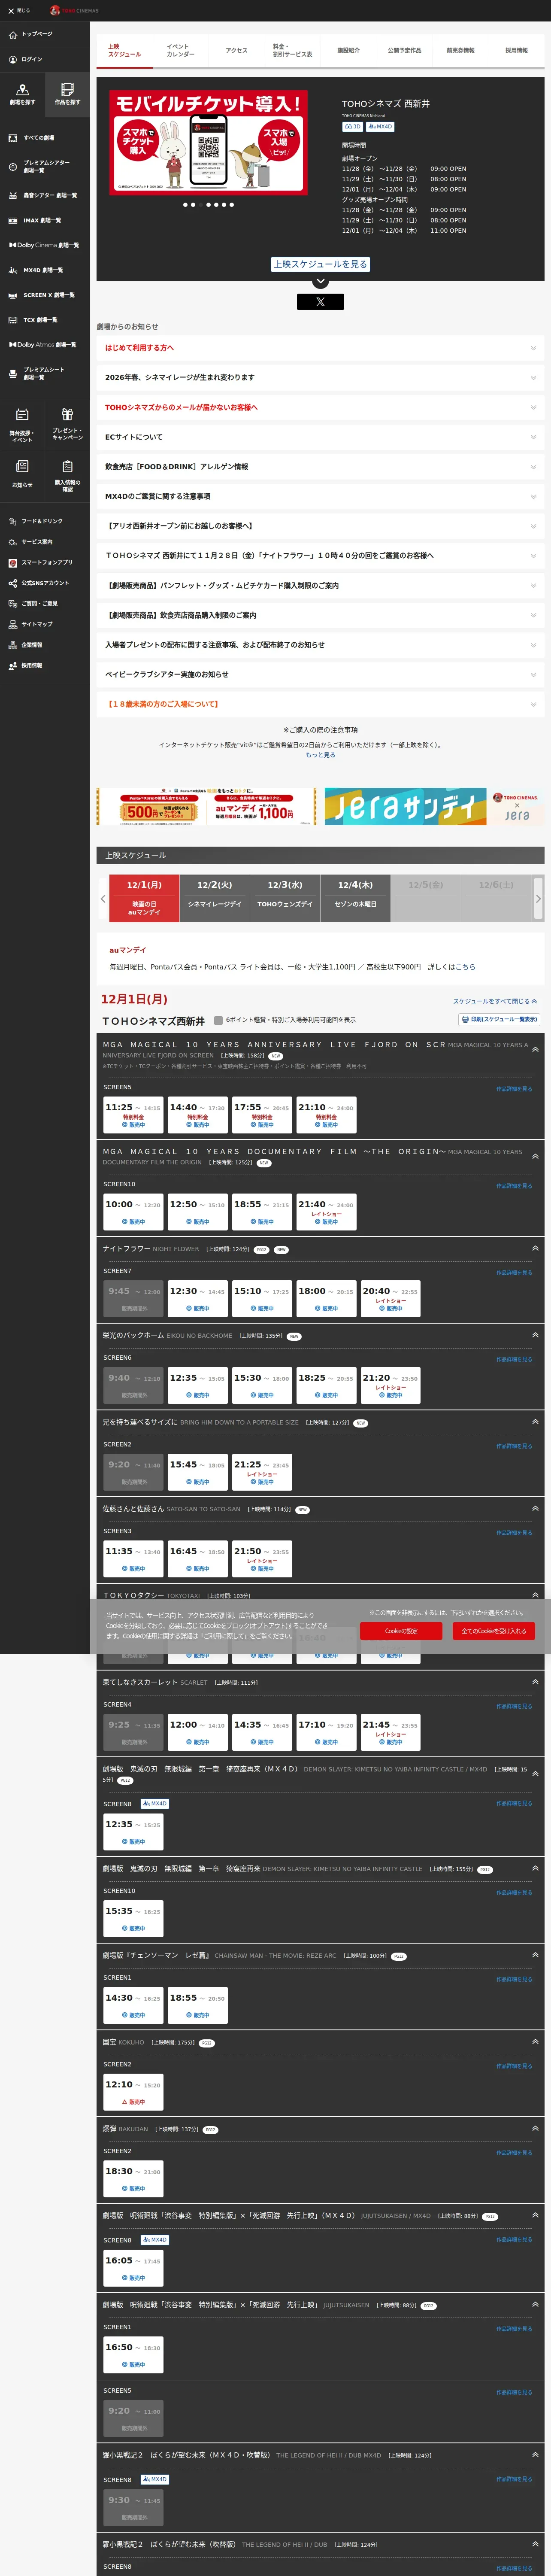Expand the はじめて利用する方へ notice
Screen dimensions: 551x2576
tap(320, 348)
